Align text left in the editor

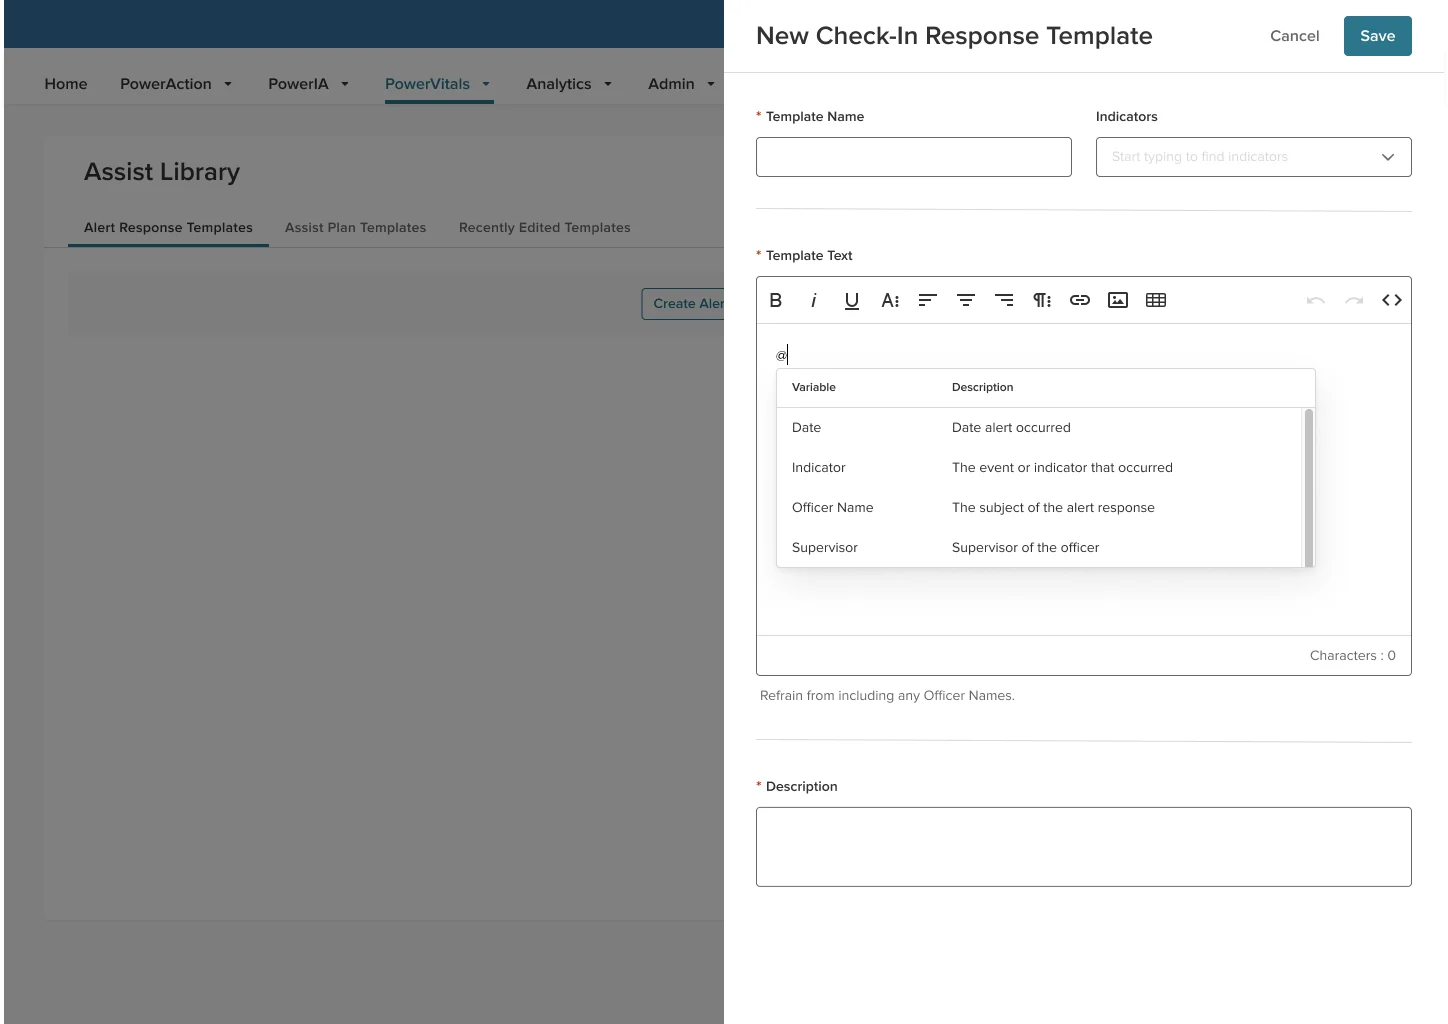[928, 300]
